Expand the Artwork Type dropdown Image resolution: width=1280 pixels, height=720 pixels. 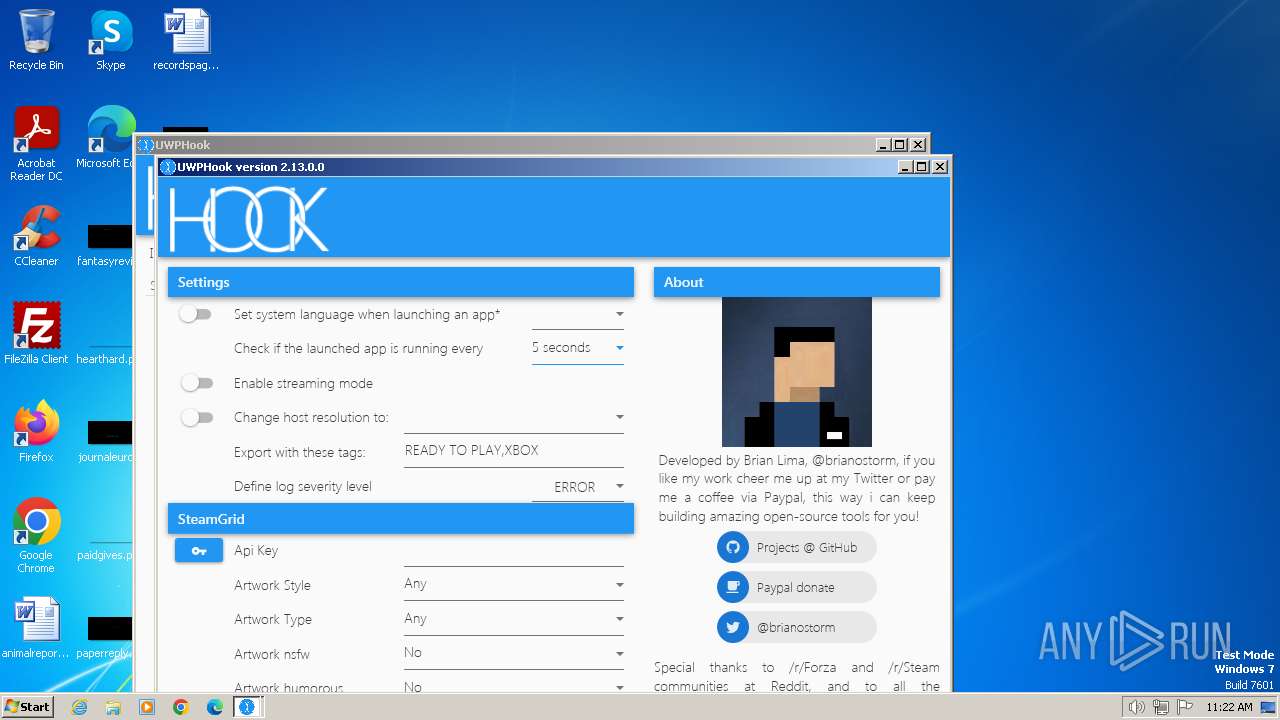coord(514,619)
